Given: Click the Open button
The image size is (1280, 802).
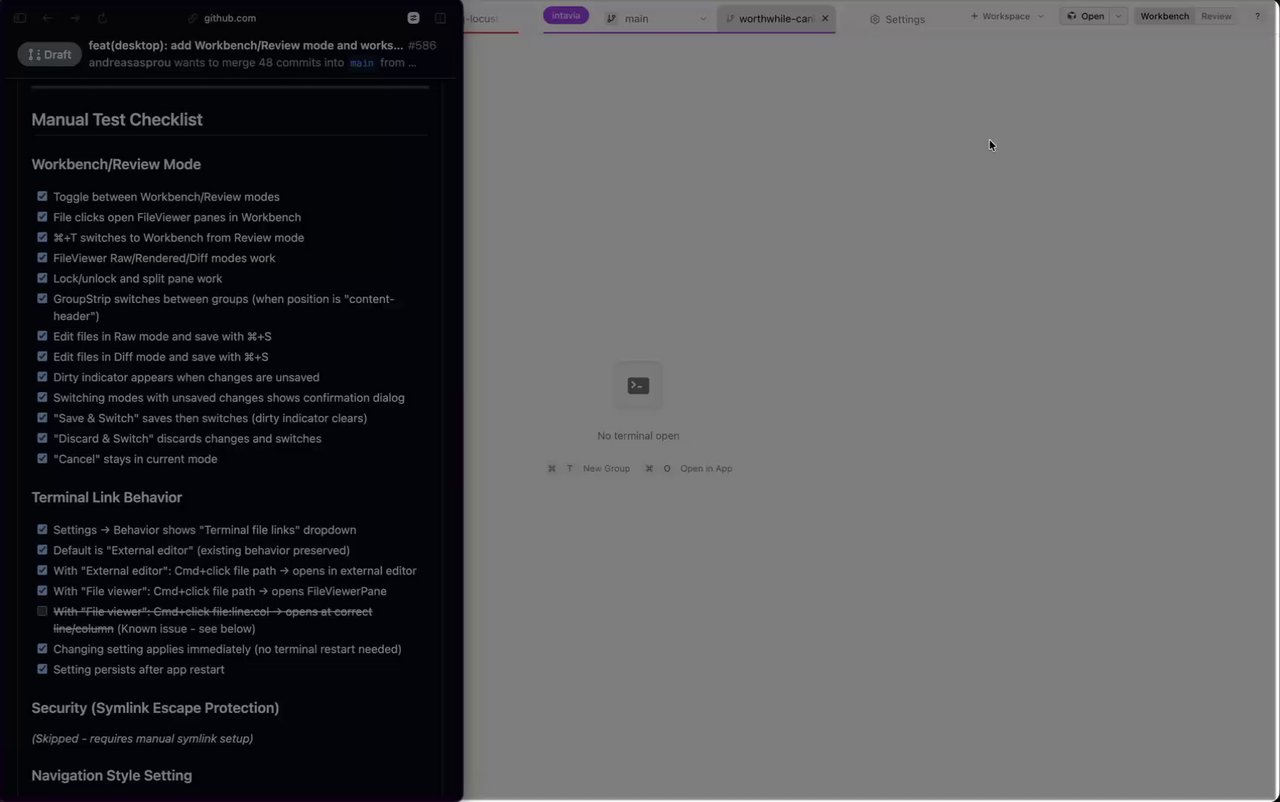Looking at the screenshot, I should [1086, 16].
